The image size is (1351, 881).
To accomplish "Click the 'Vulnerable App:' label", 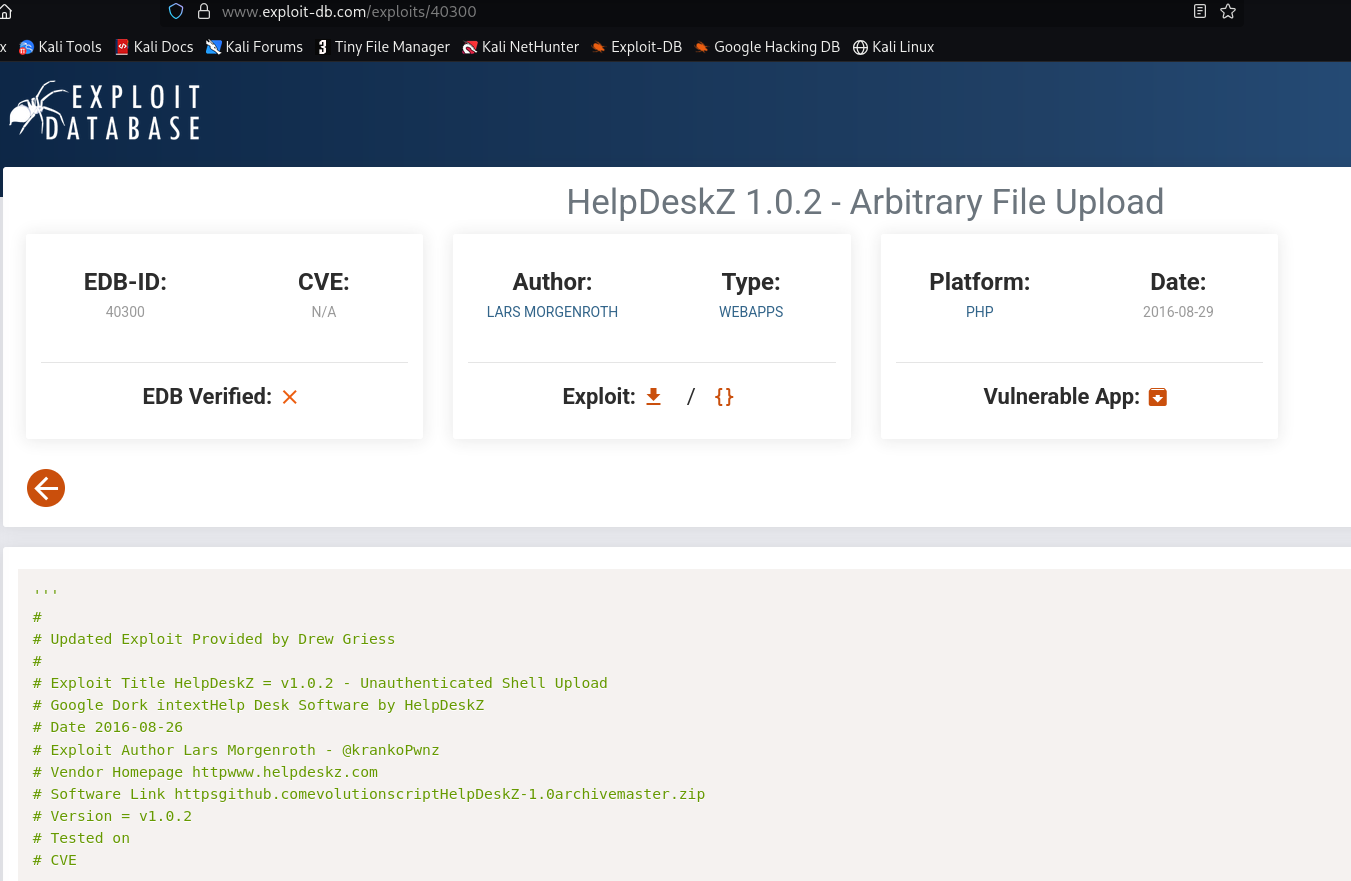I will tap(1061, 397).
